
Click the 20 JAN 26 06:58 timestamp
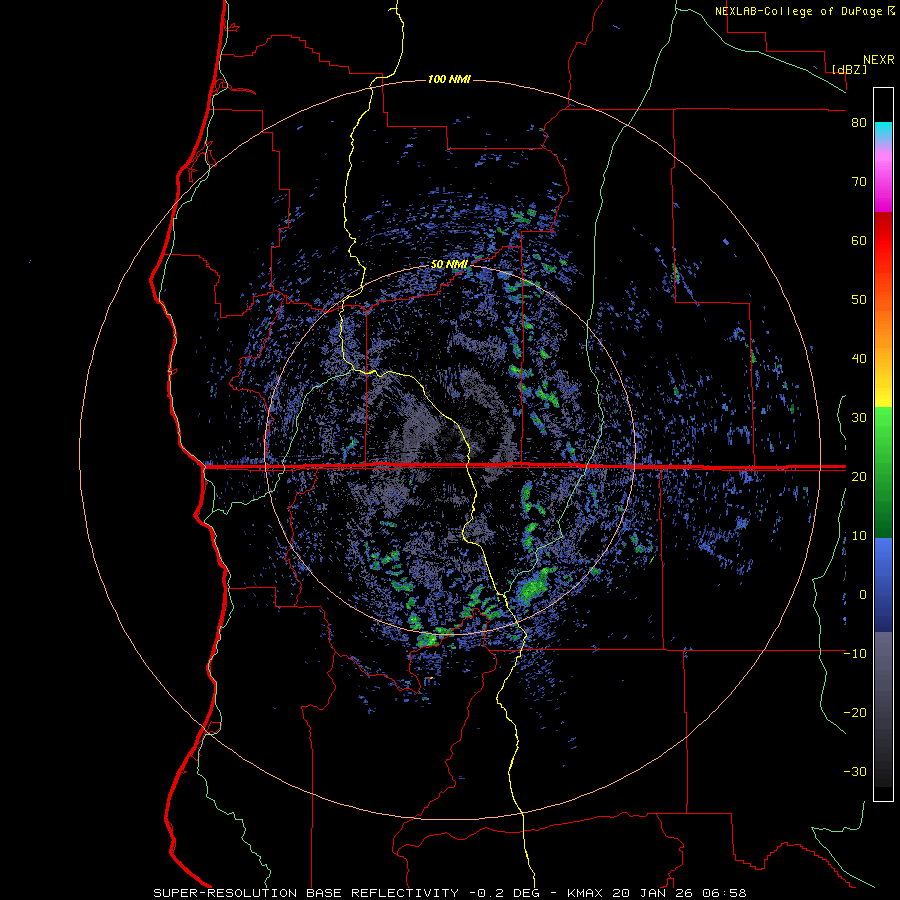pos(680,893)
